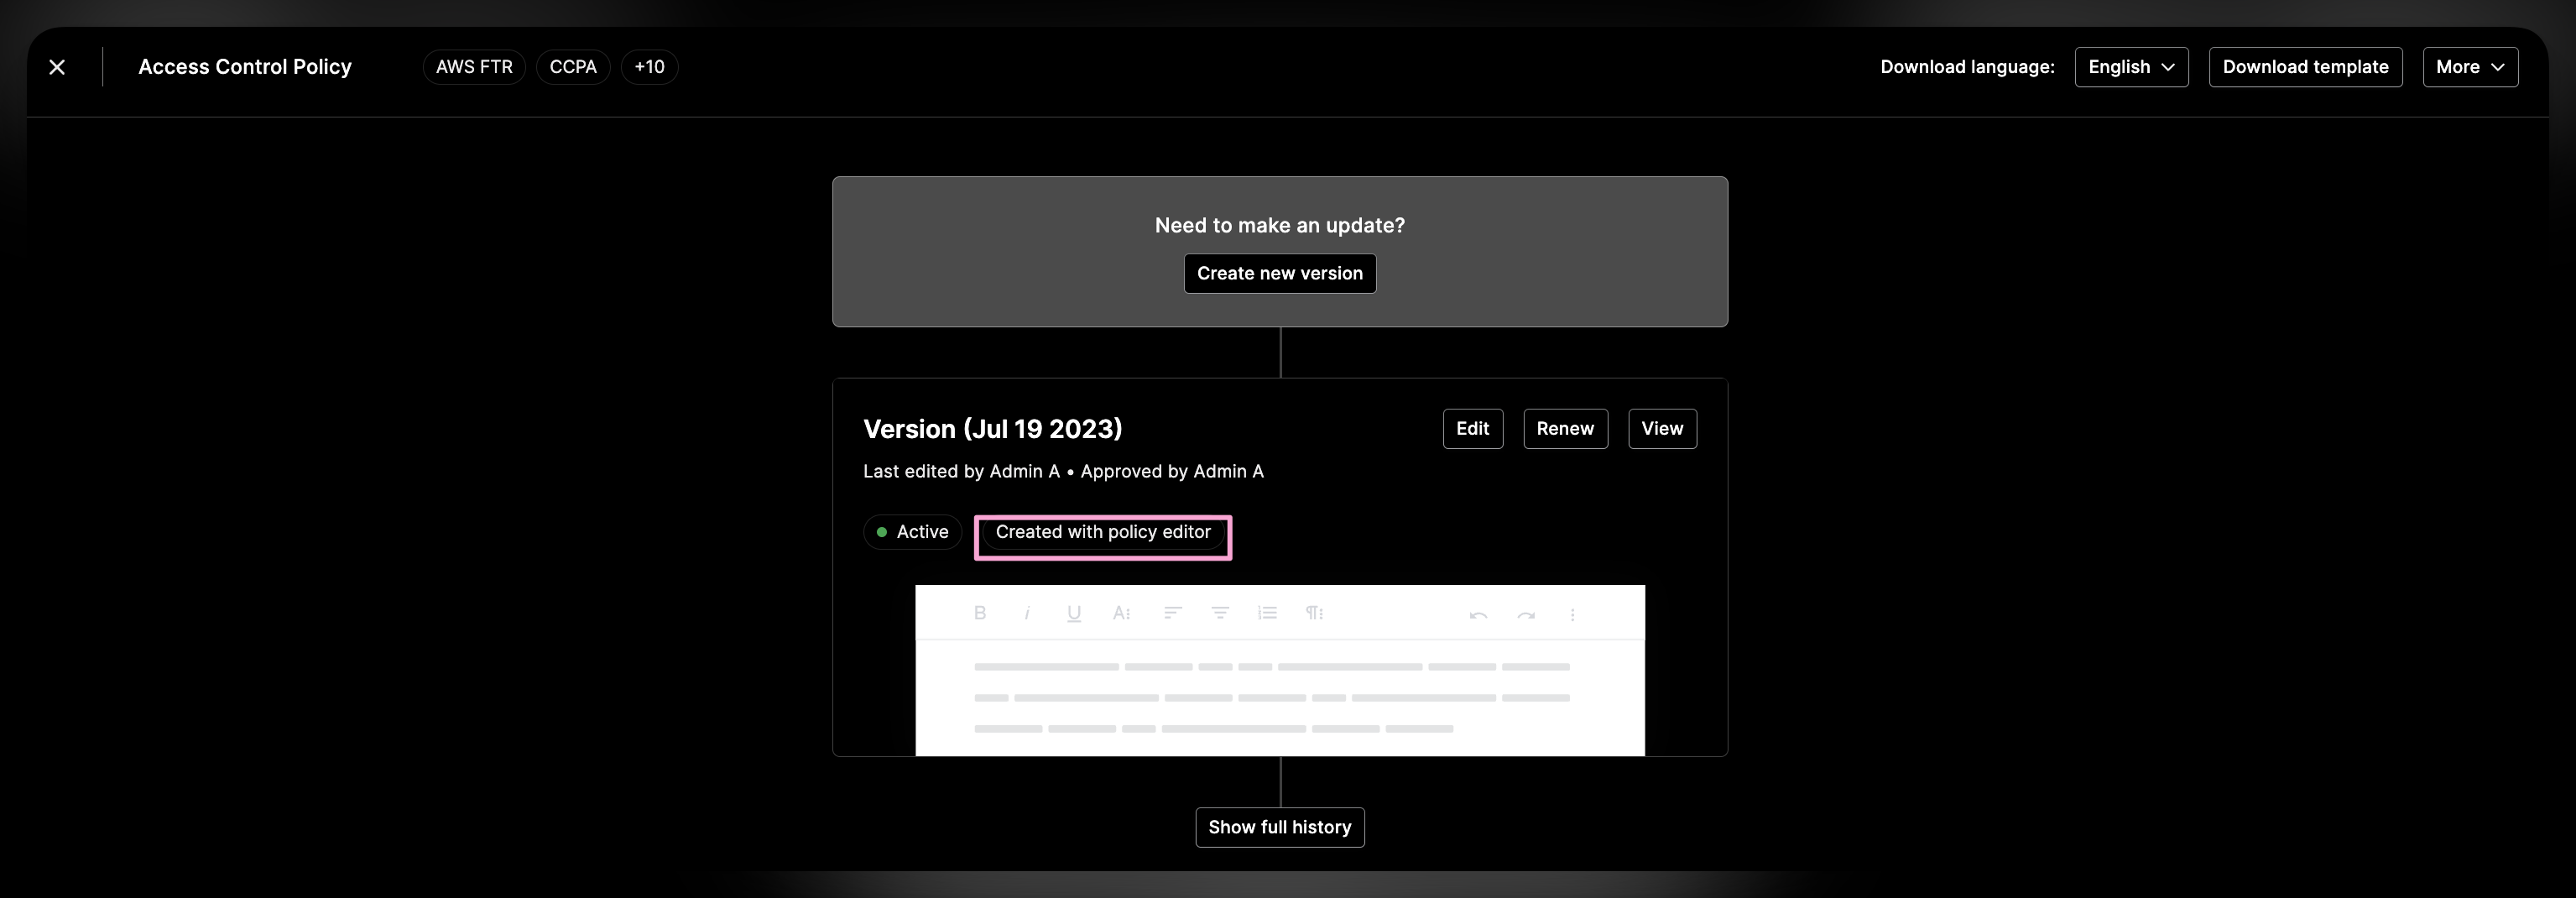Click the Version (Jul 19 2023) heading
Image resolution: width=2576 pixels, height=898 pixels.
pyautogui.click(x=993, y=429)
